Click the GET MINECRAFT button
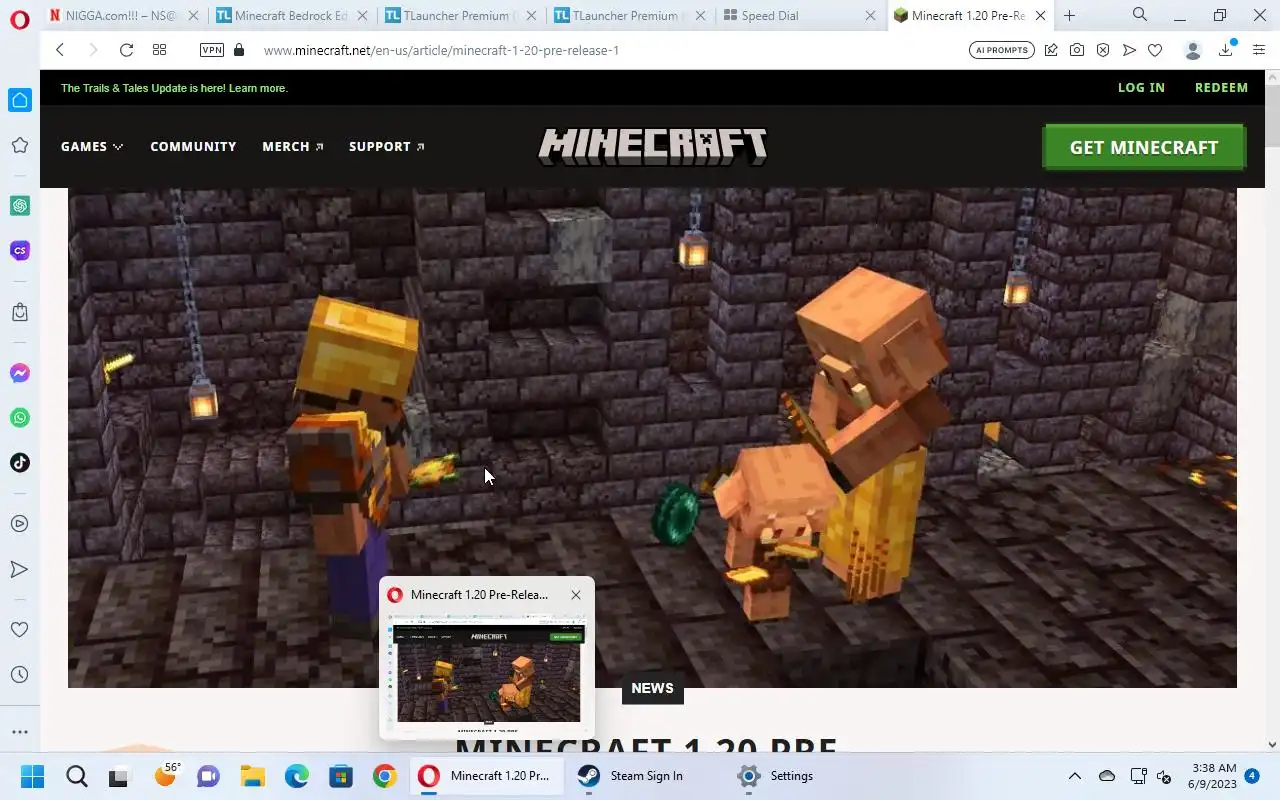The image size is (1280, 800). pyautogui.click(x=1144, y=147)
